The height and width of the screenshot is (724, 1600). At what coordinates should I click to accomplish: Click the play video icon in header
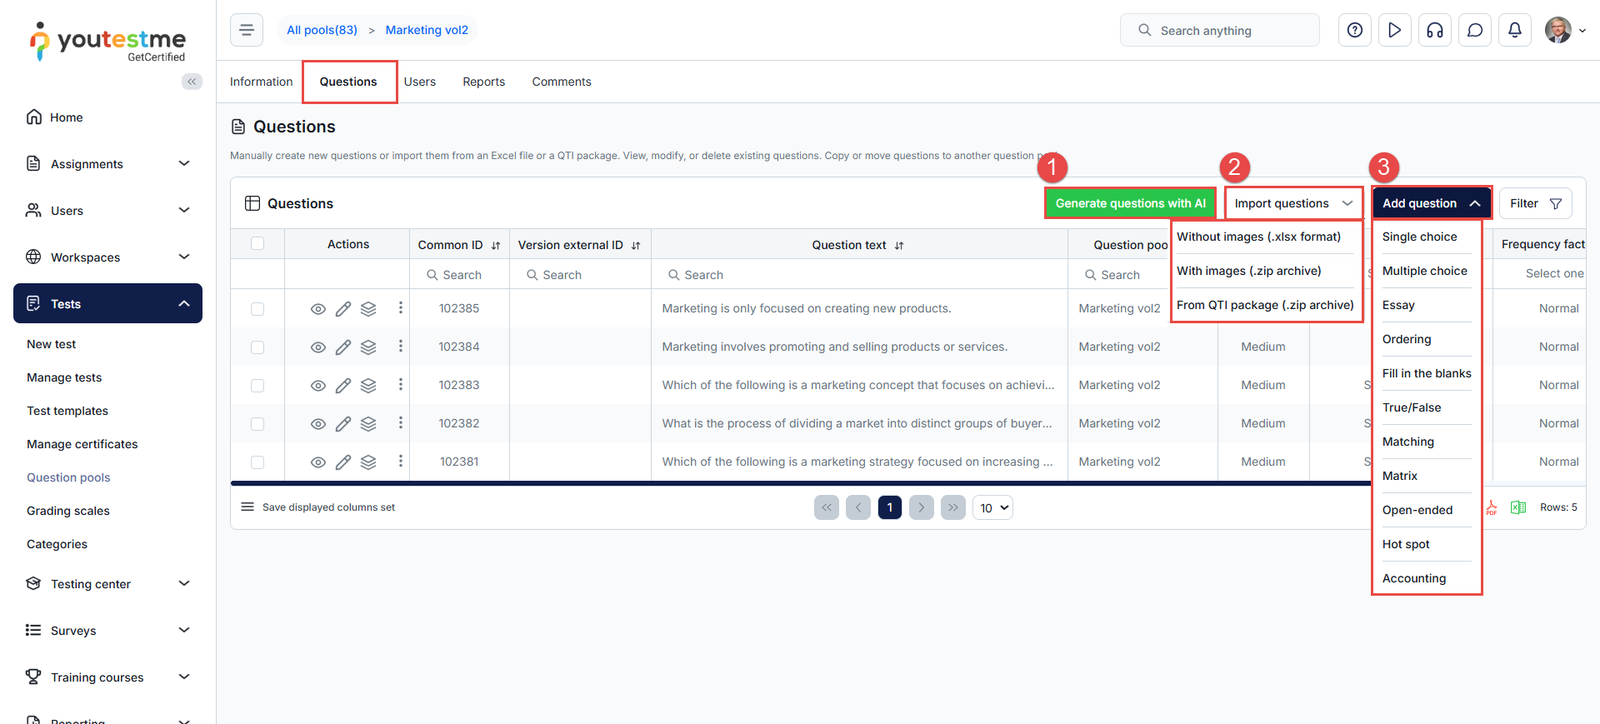click(x=1394, y=30)
